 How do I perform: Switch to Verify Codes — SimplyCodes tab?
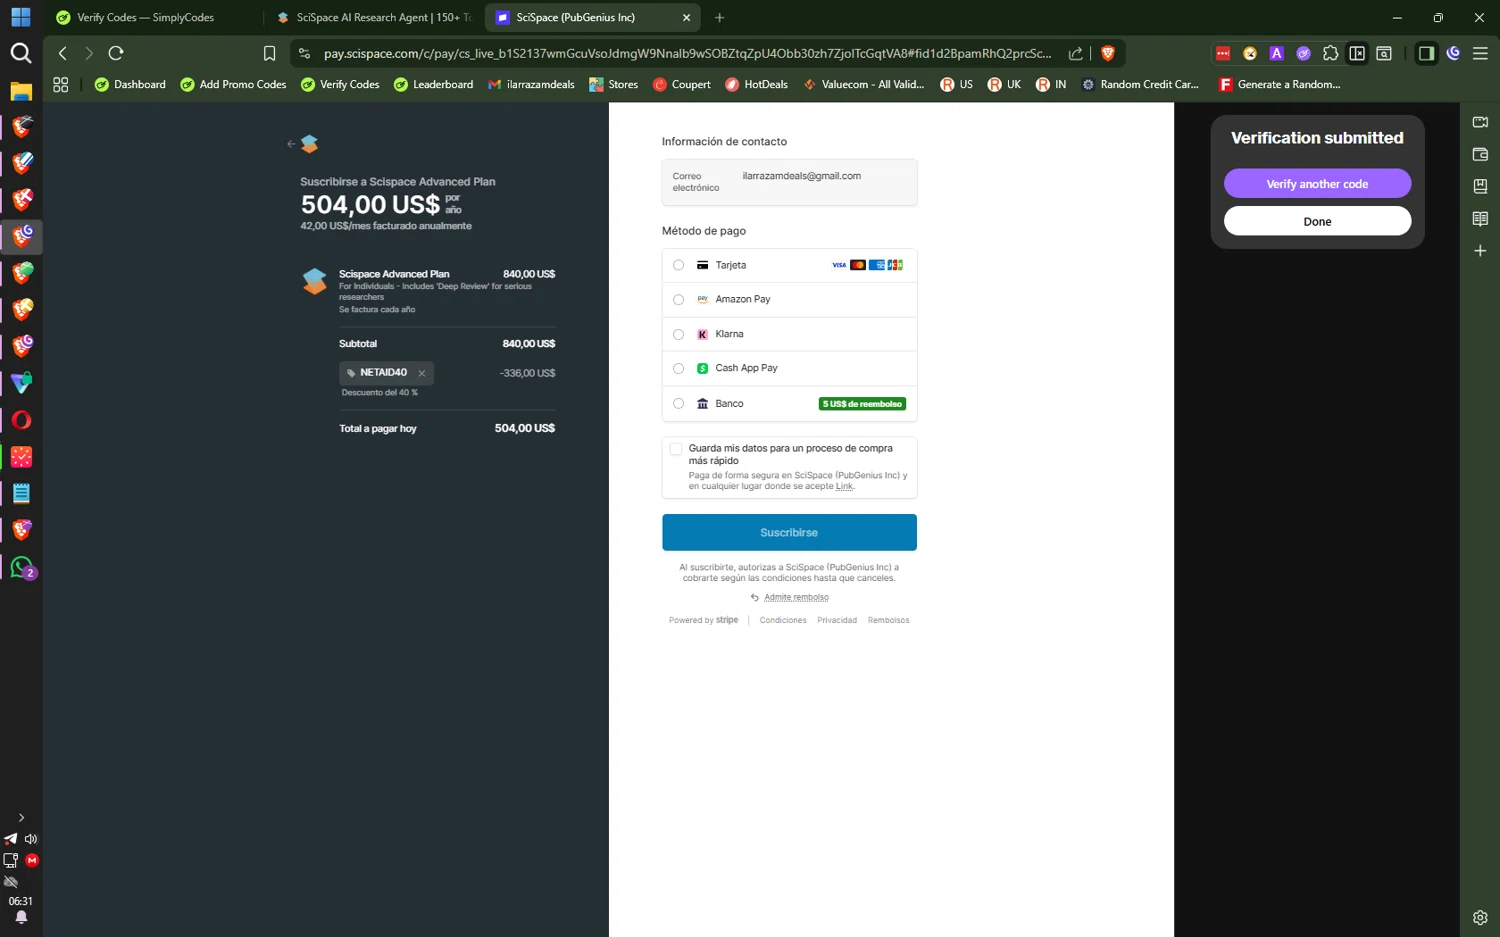(145, 17)
